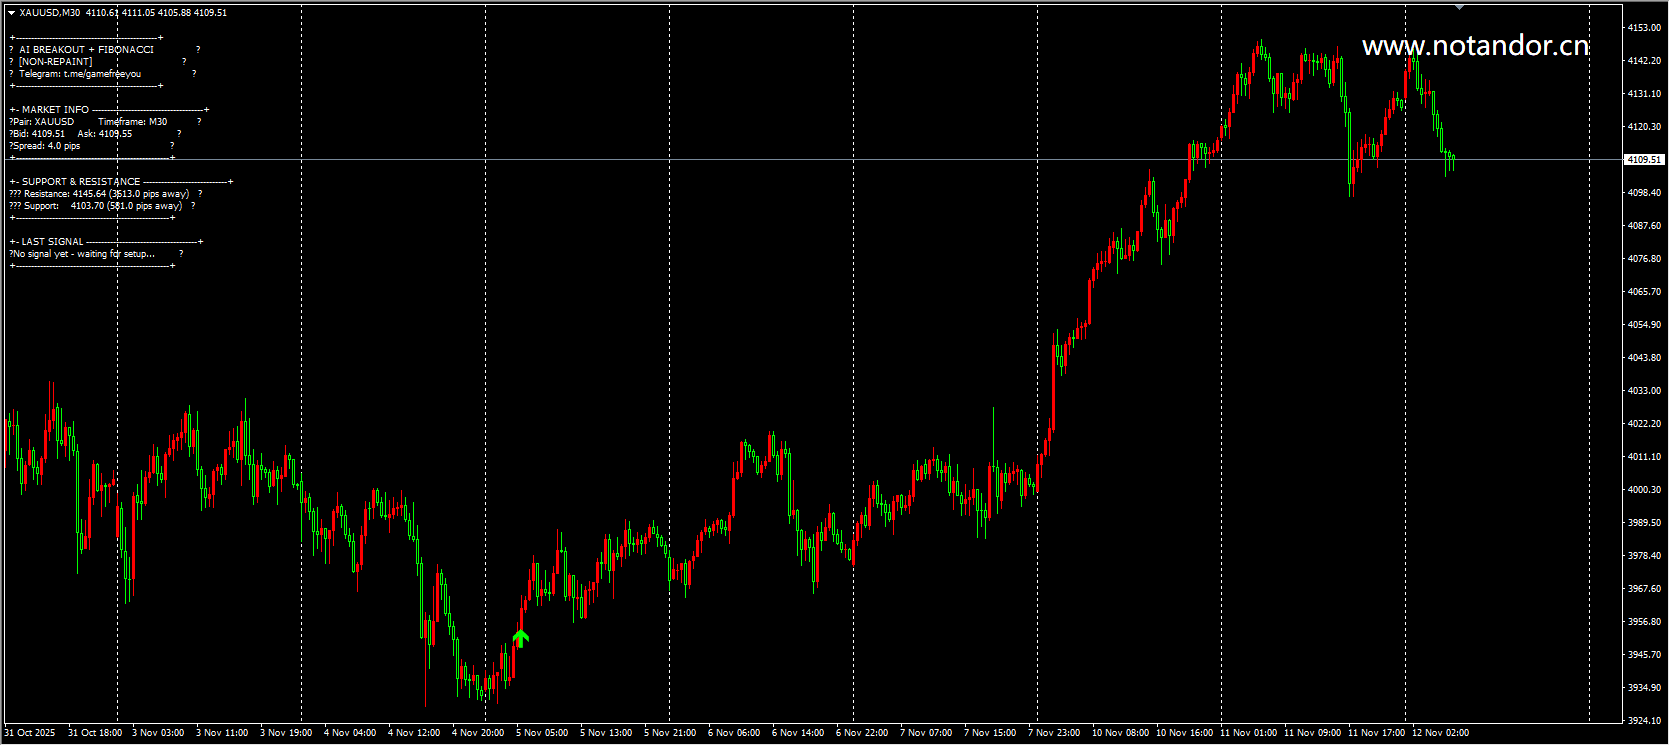
Task: Select the 3989.50 price scale label
Action: (1644, 523)
